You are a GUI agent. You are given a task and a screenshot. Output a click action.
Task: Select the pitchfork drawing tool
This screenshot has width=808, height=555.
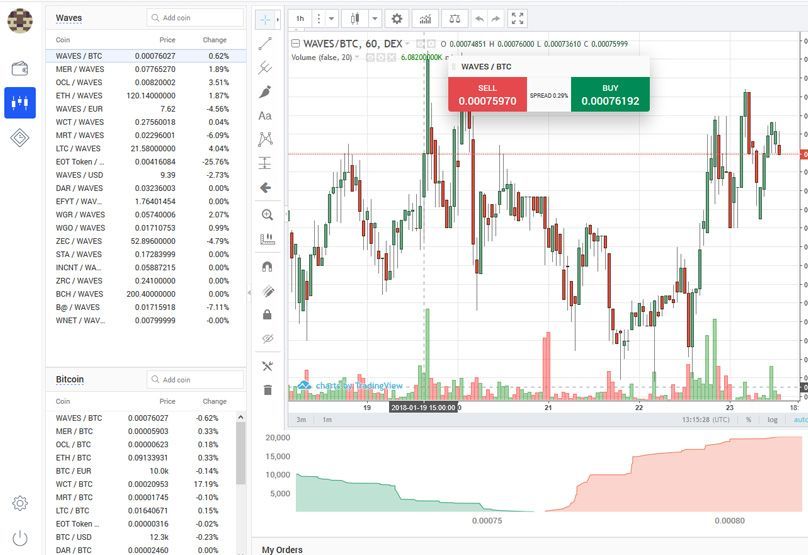click(265, 68)
